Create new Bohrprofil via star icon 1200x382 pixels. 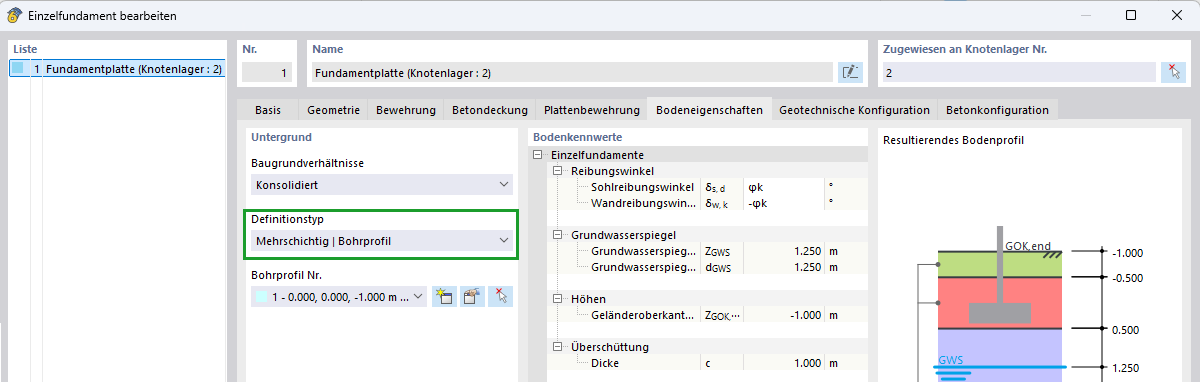[444, 296]
